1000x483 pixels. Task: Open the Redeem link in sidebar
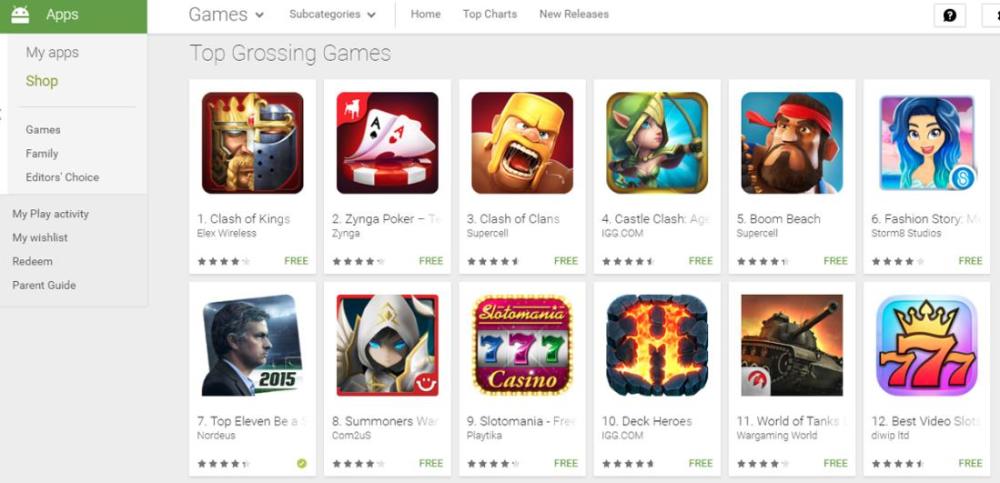click(33, 261)
